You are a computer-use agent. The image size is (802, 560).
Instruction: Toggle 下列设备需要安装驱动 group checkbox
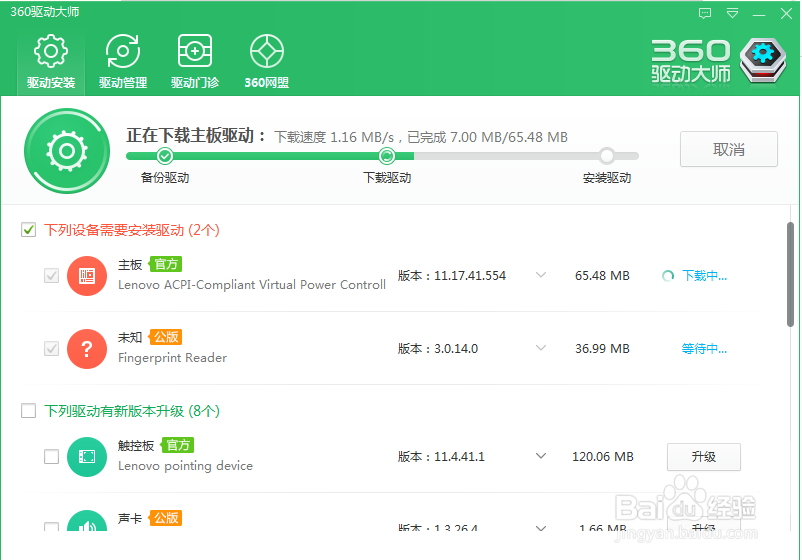(29, 230)
